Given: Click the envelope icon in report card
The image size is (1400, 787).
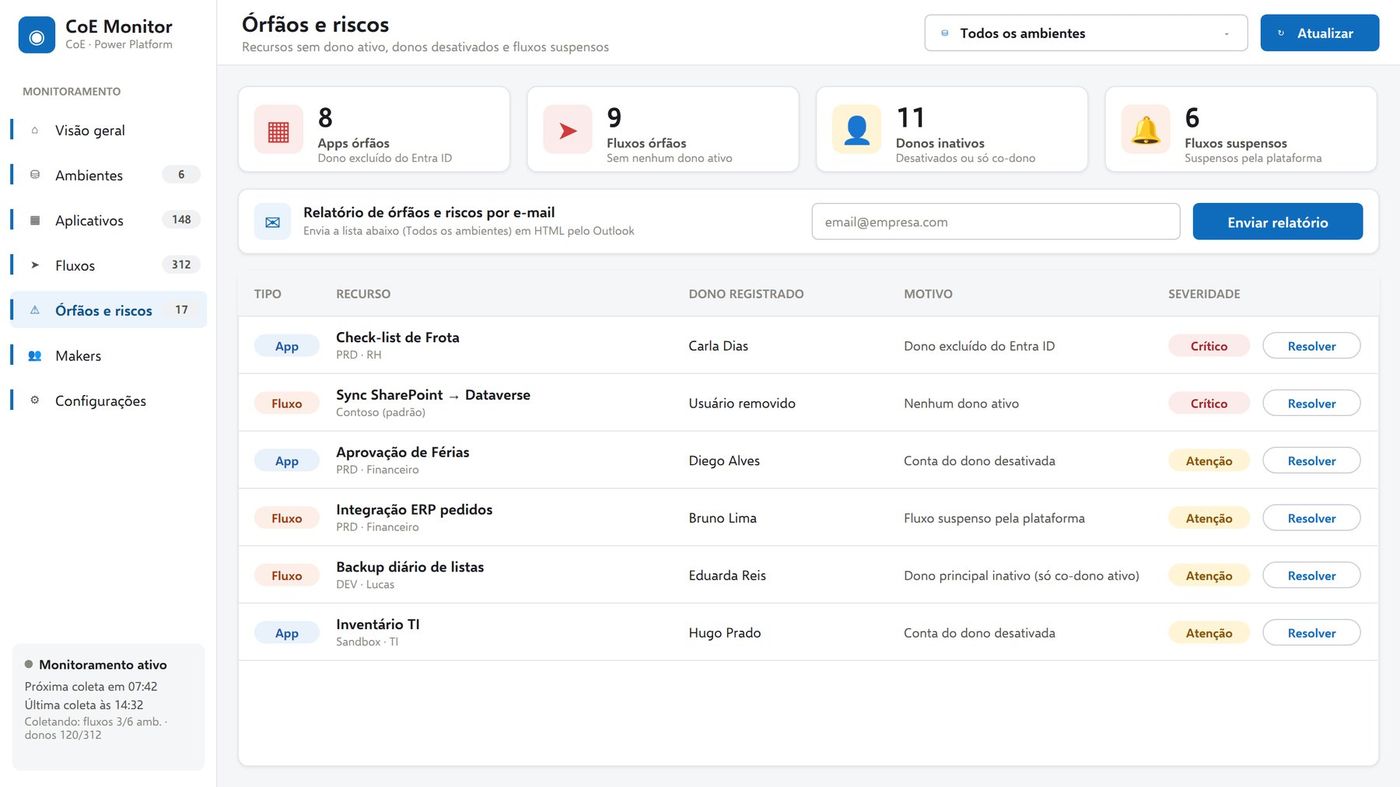Looking at the screenshot, I should pyautogui.click(x=273, y=222).
